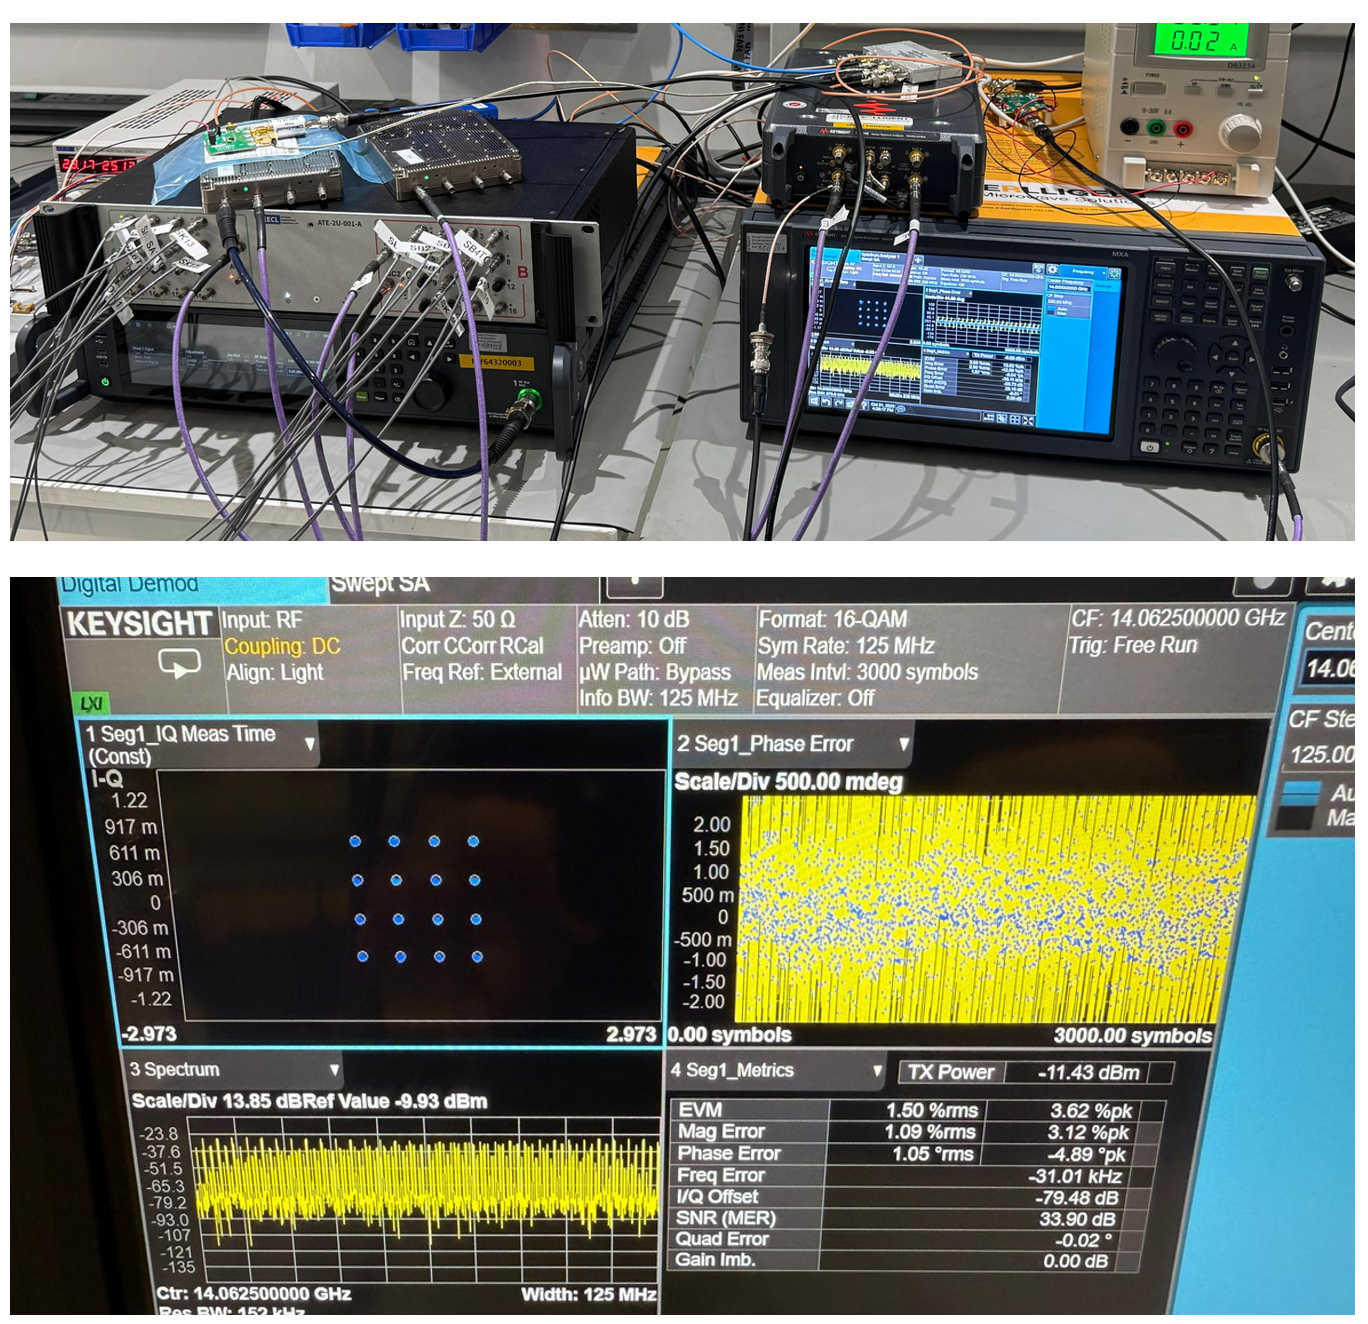Open the Input RF coupling settings panel

[x=282, y=647]
